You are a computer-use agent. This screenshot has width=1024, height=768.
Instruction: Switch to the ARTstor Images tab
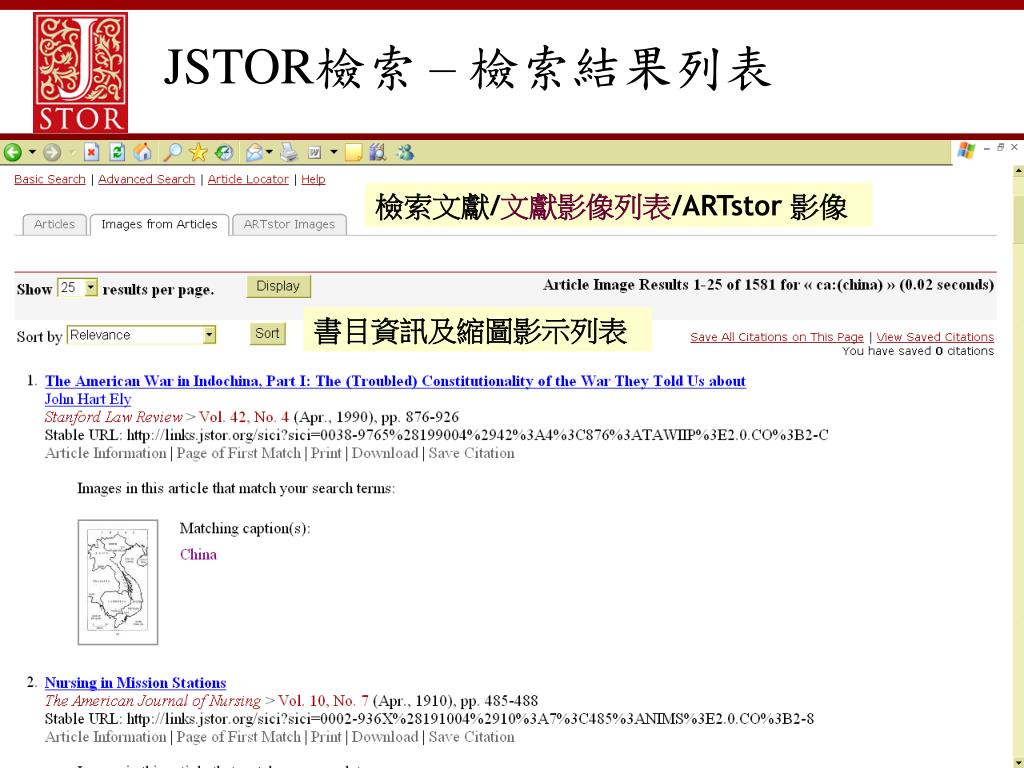[x=289, y=224]
